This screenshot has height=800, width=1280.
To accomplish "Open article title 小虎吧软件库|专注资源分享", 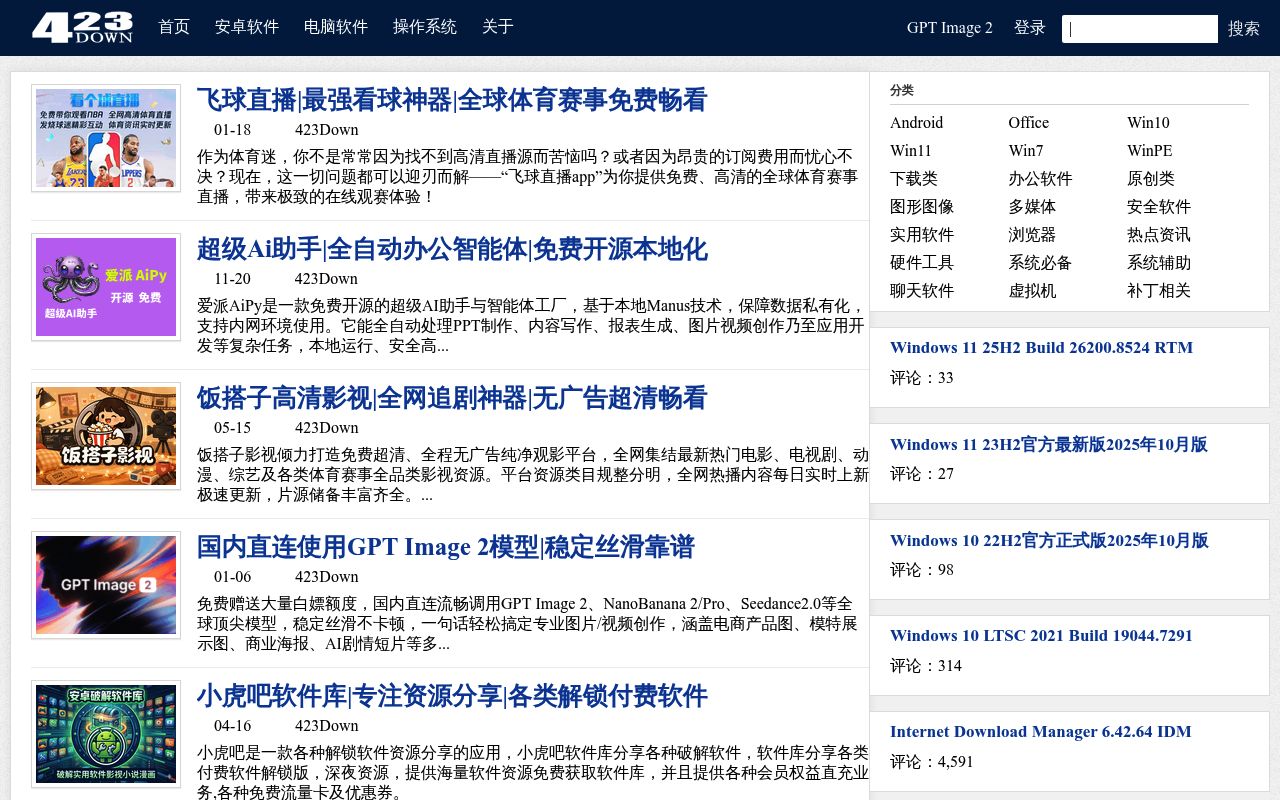I will pyautogui.click(x=452, y=696).
